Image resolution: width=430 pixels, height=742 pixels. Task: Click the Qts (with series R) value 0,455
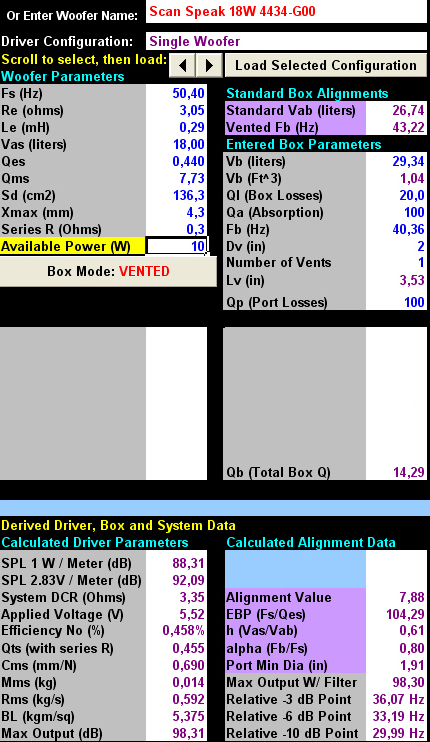point(188,648)
